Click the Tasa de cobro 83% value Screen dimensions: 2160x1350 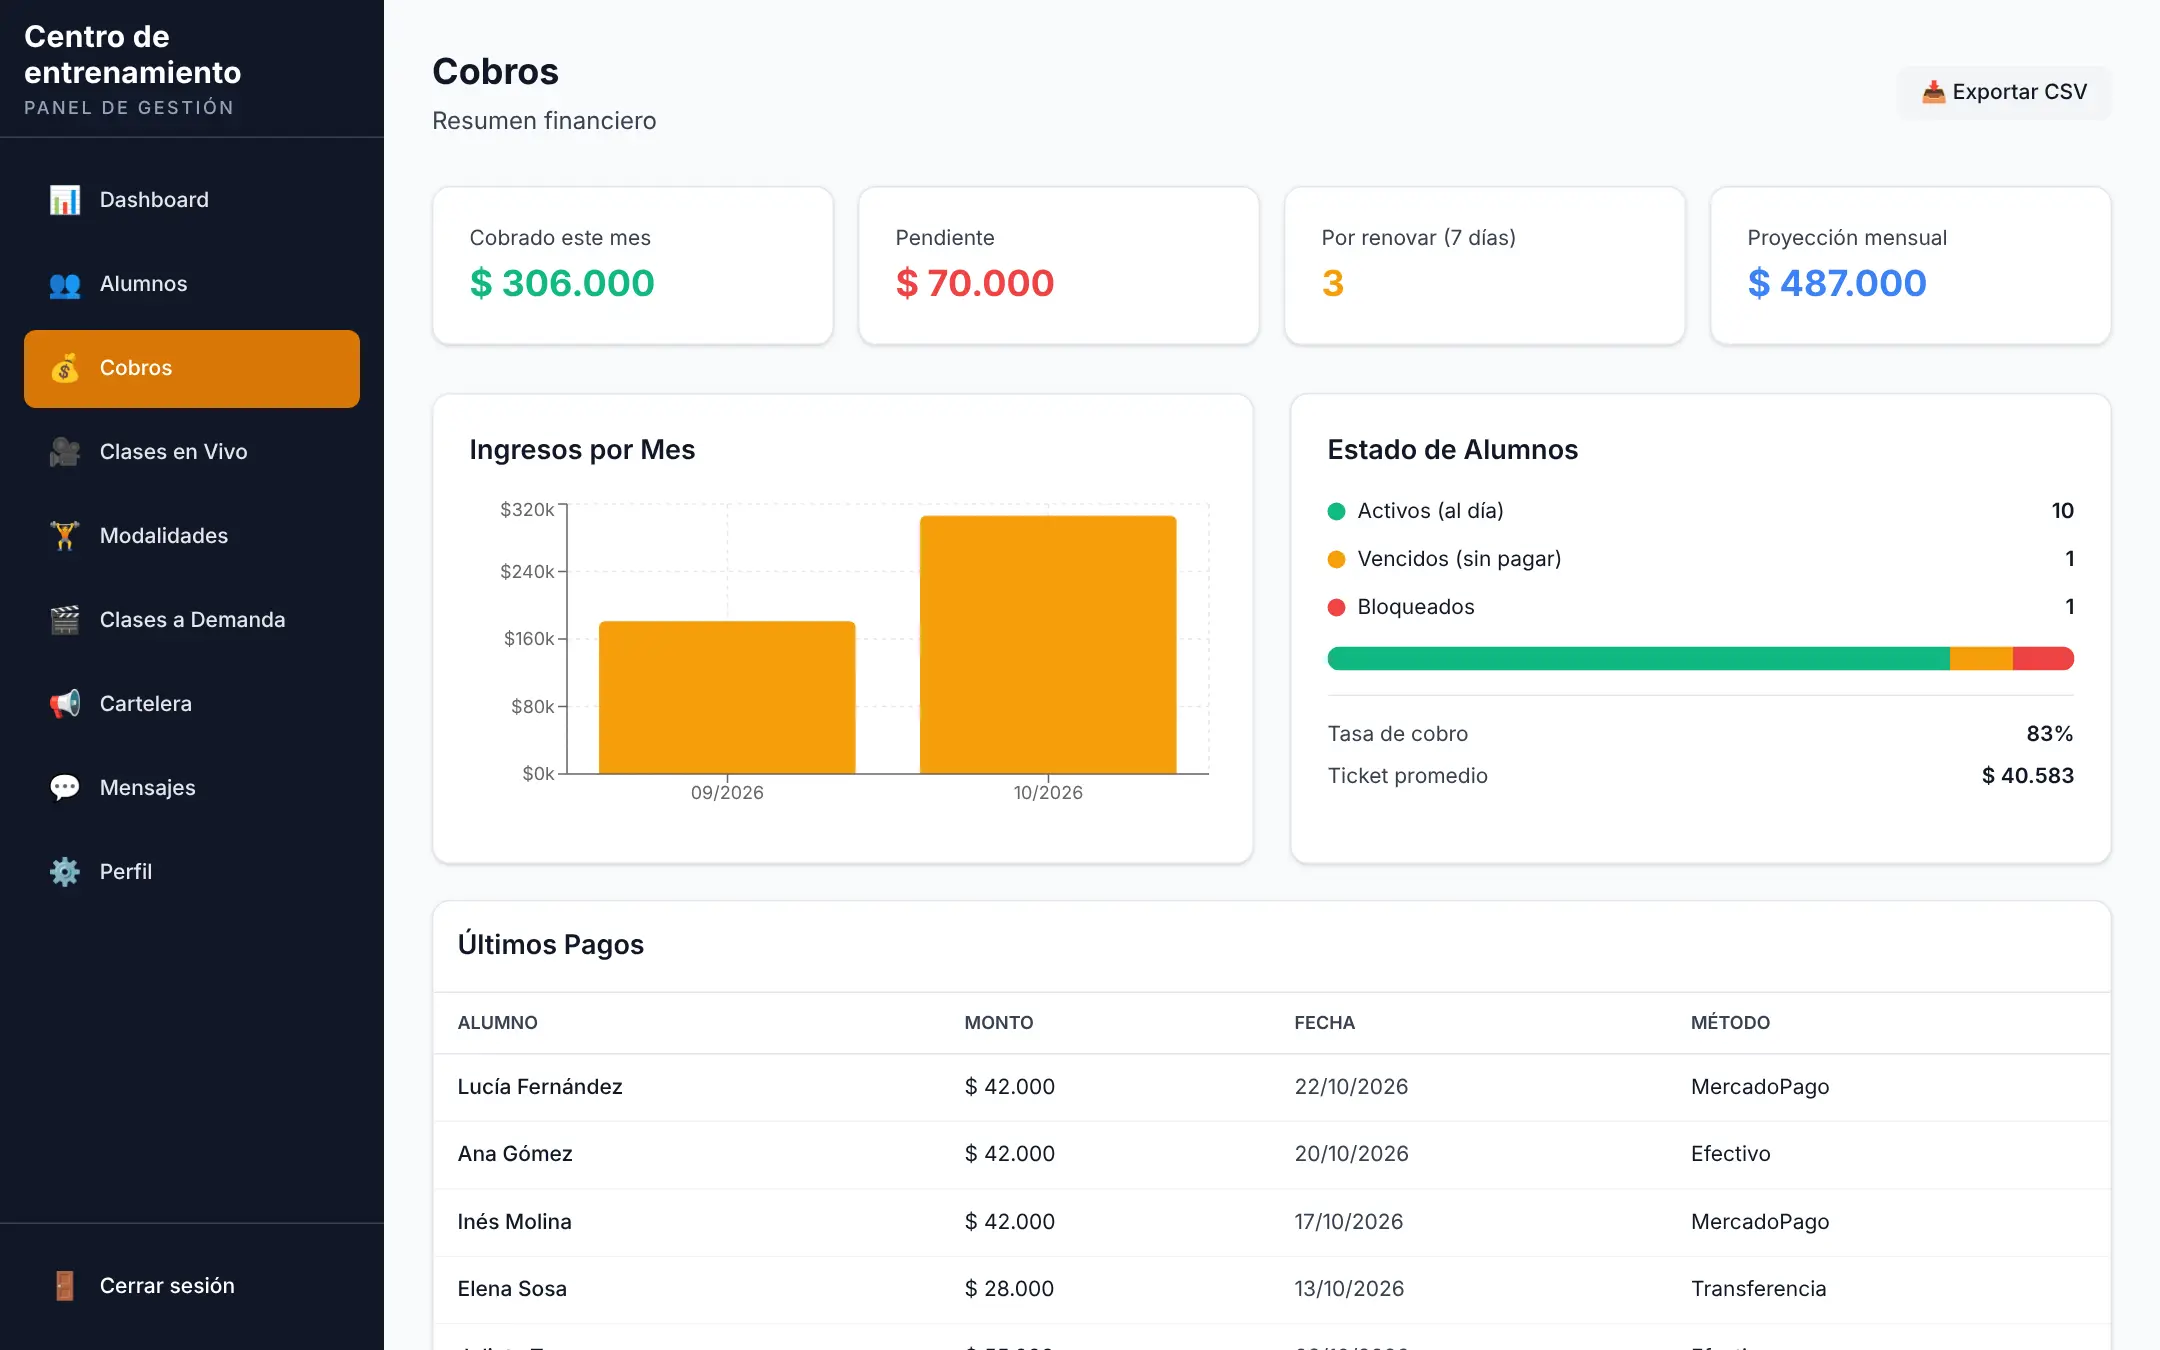(2049, 734)
